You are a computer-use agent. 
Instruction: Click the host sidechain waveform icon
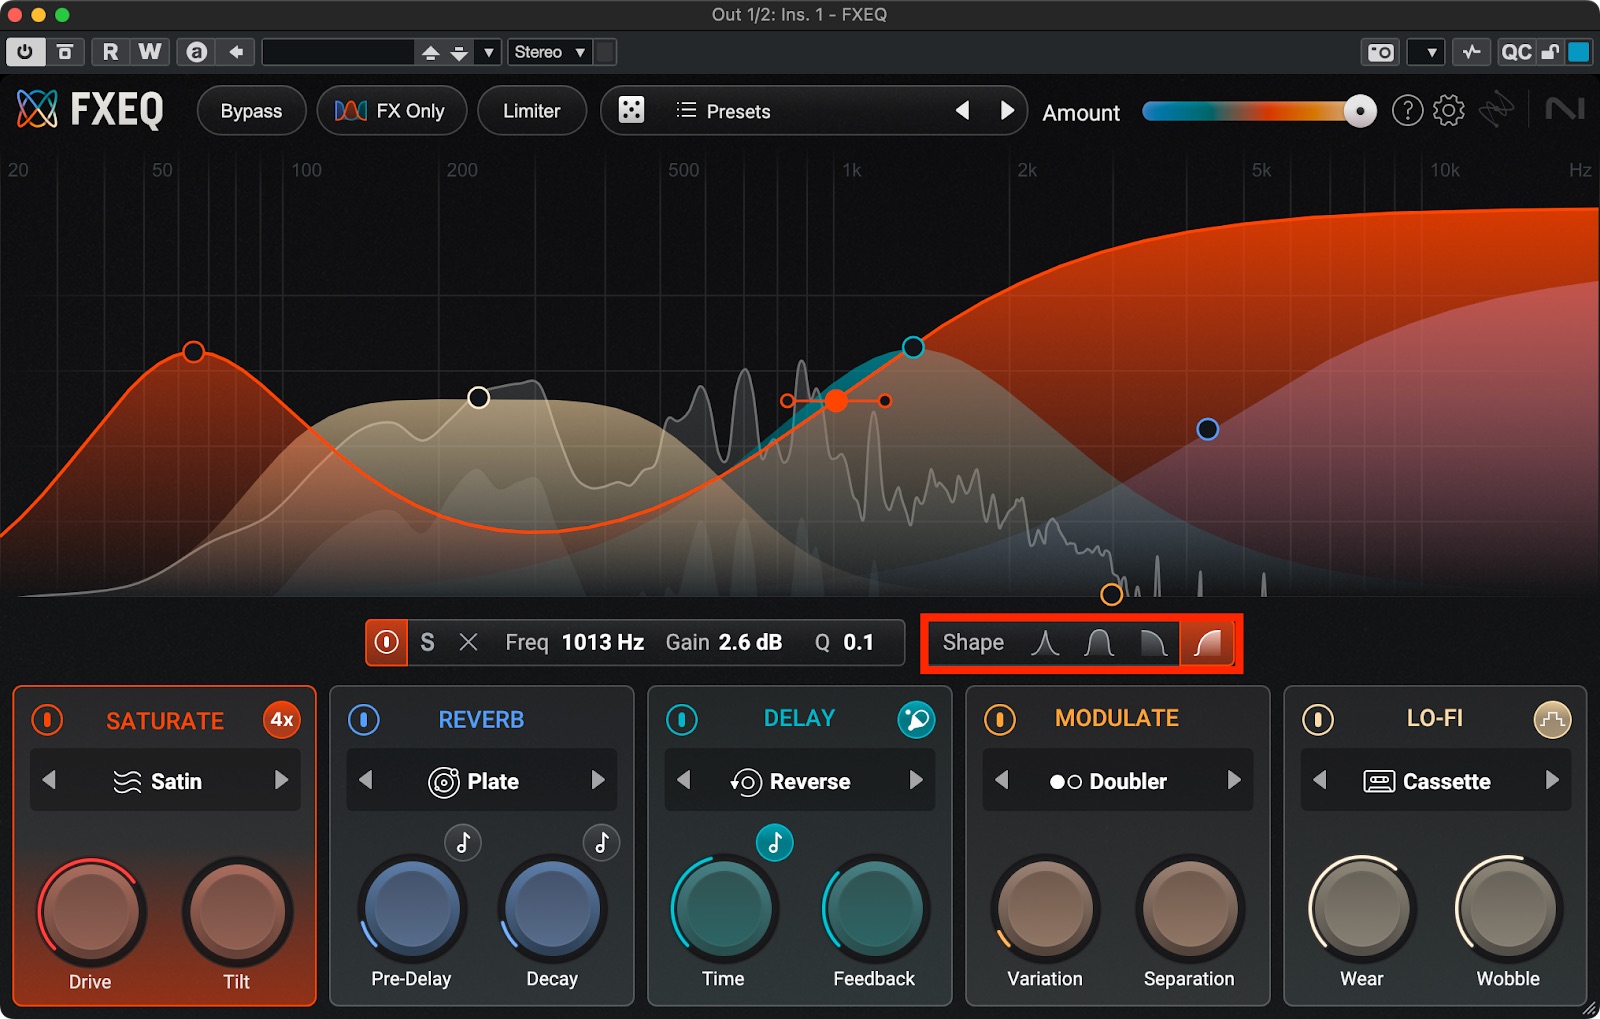click(1471, 52)
